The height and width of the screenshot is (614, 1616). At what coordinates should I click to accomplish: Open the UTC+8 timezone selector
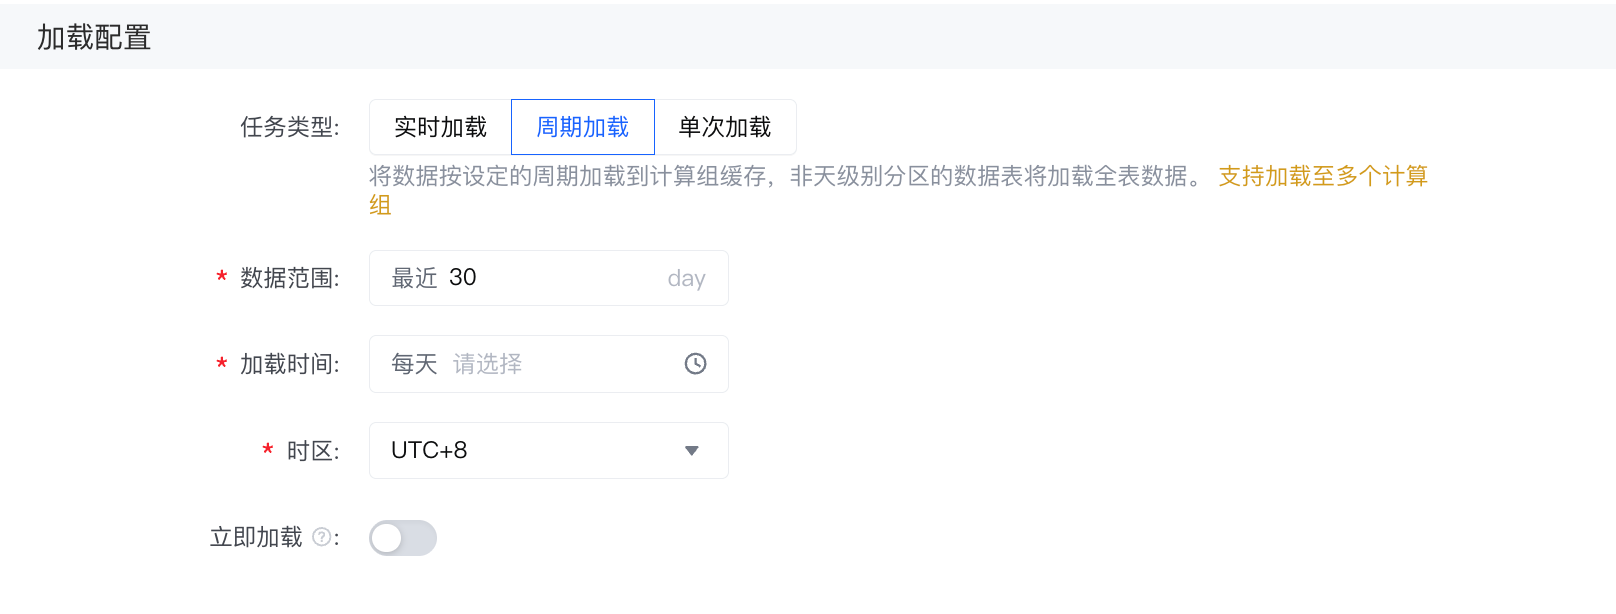pos(530,451)
